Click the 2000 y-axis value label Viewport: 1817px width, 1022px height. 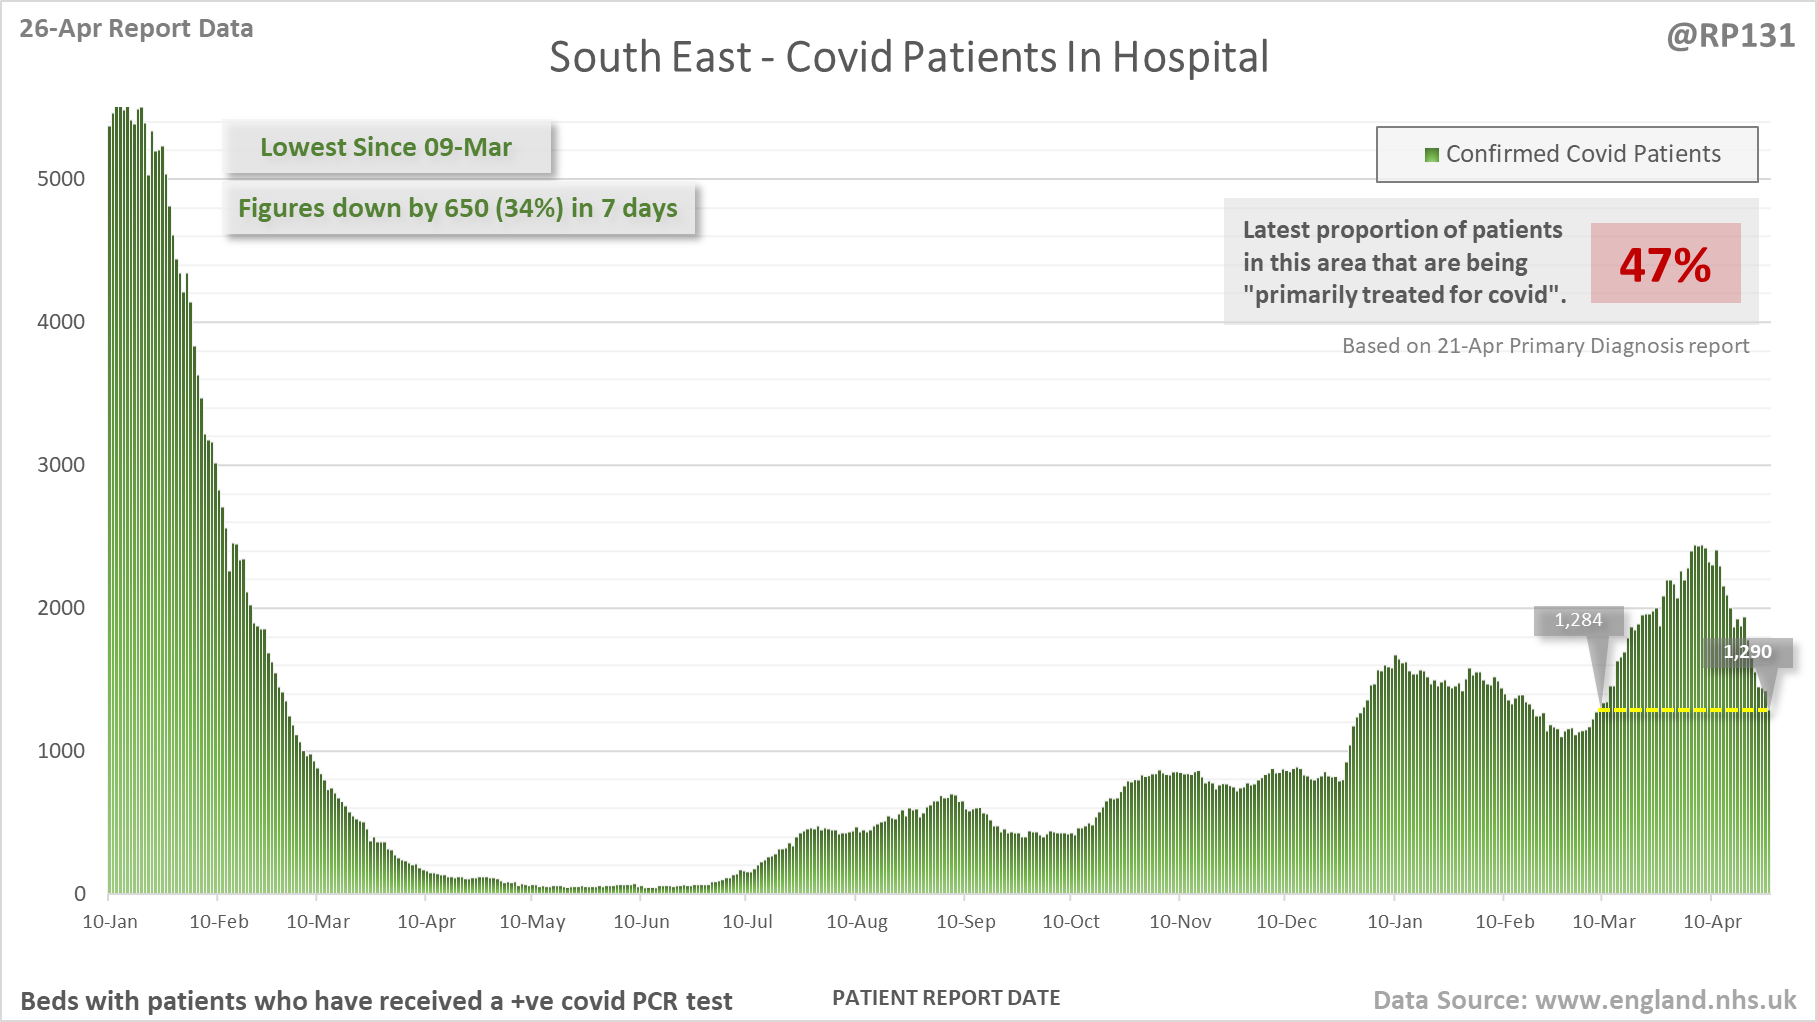click(61, 608)
